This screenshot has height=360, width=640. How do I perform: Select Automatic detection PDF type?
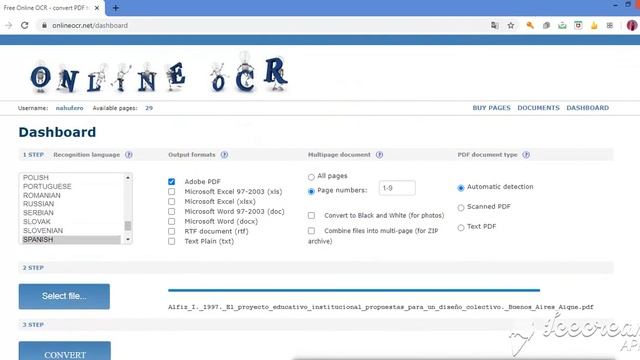461,188
